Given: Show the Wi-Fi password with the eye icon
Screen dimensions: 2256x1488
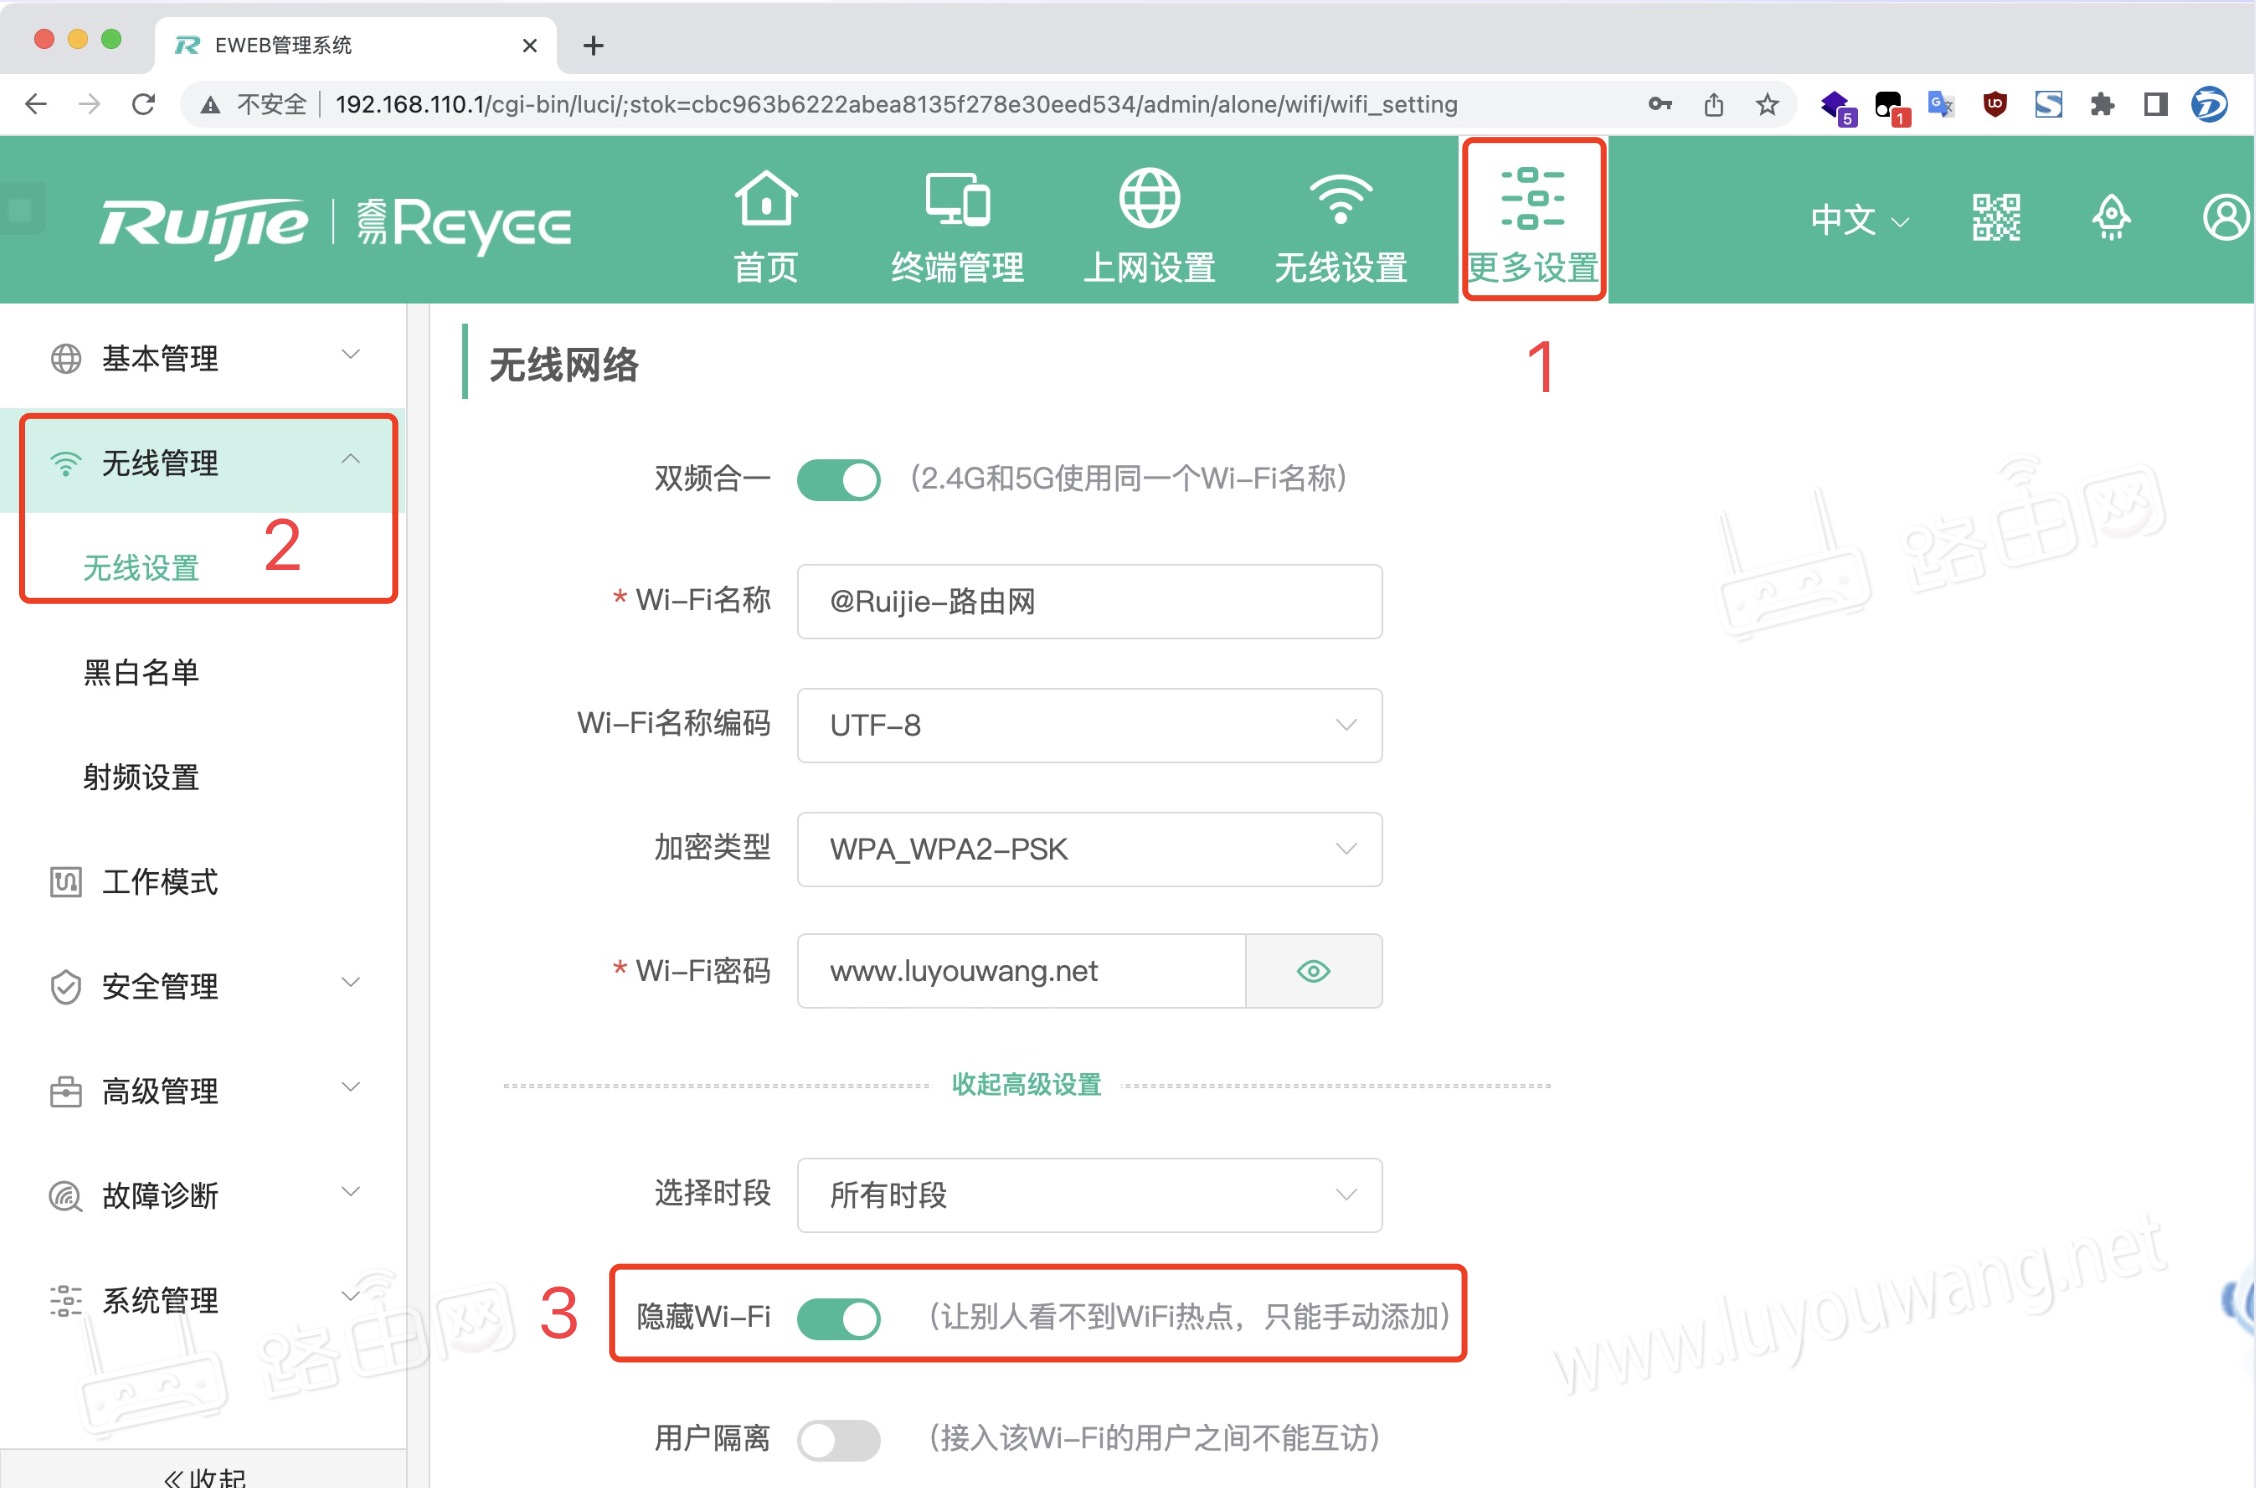Looking at the screenshot, I should (1313, 970).
